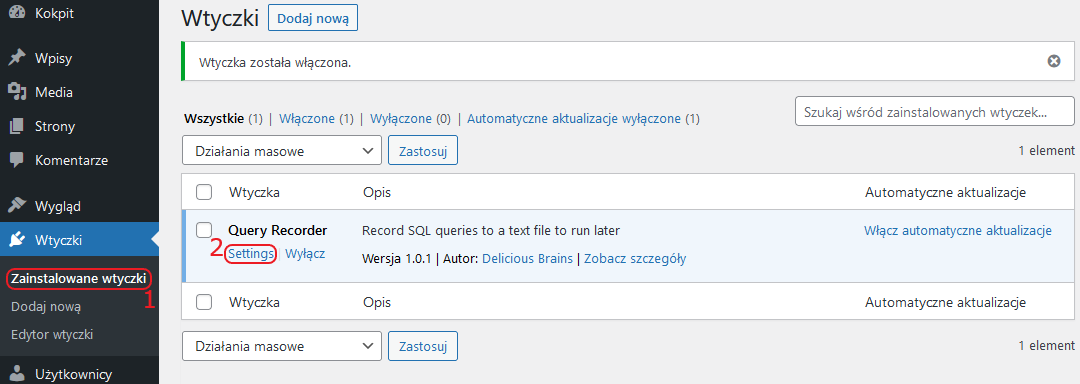The width and height of the screenshot is (1080, 384).
Task: Click the Query Recorder plugin name
Action: pos(278,231)
